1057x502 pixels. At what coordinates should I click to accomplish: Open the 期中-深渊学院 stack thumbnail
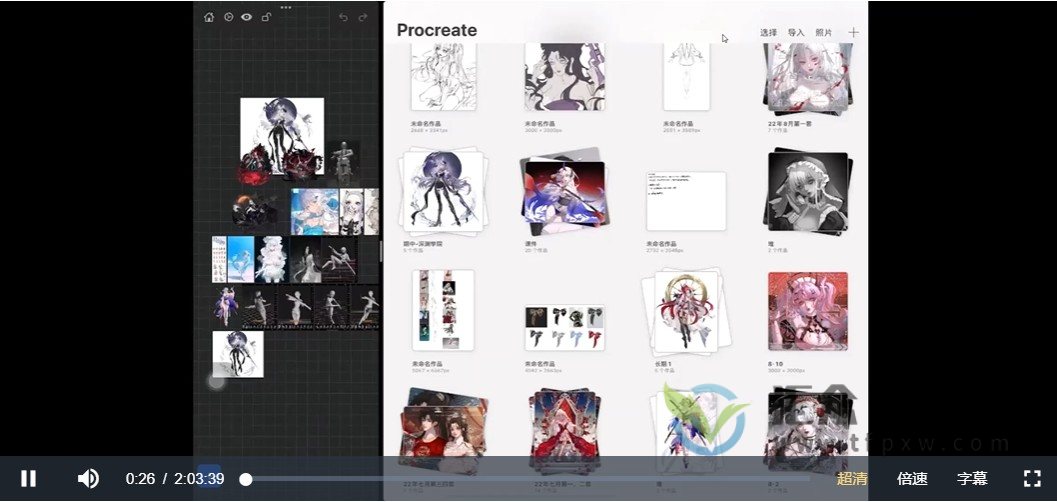[443, 192]
